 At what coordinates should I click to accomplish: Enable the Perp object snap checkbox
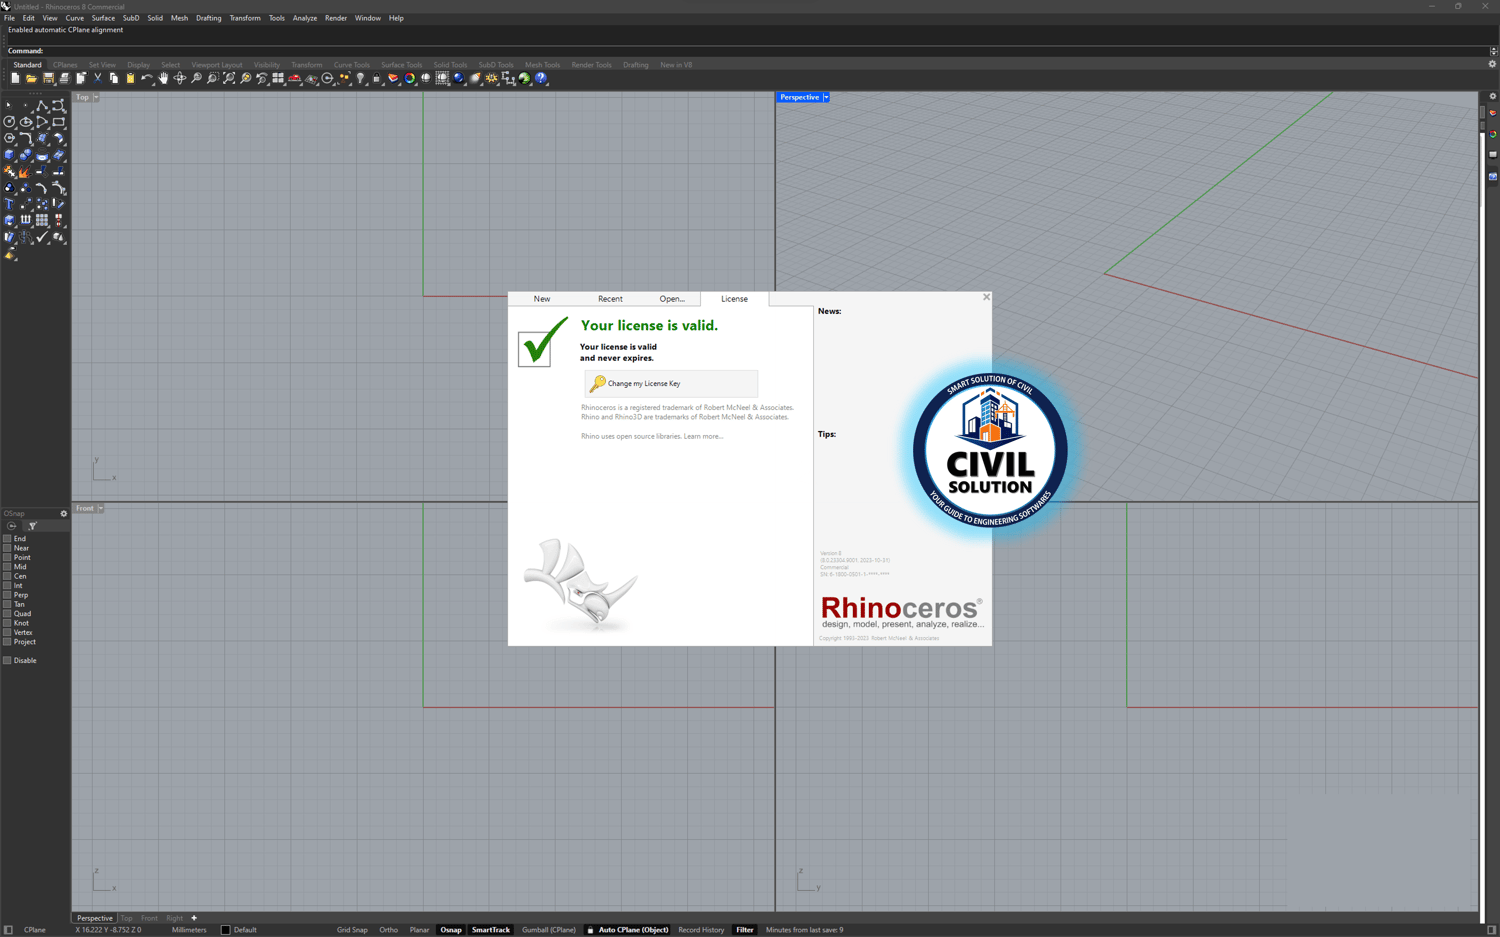pyautogui.click(x=7, y=595)
